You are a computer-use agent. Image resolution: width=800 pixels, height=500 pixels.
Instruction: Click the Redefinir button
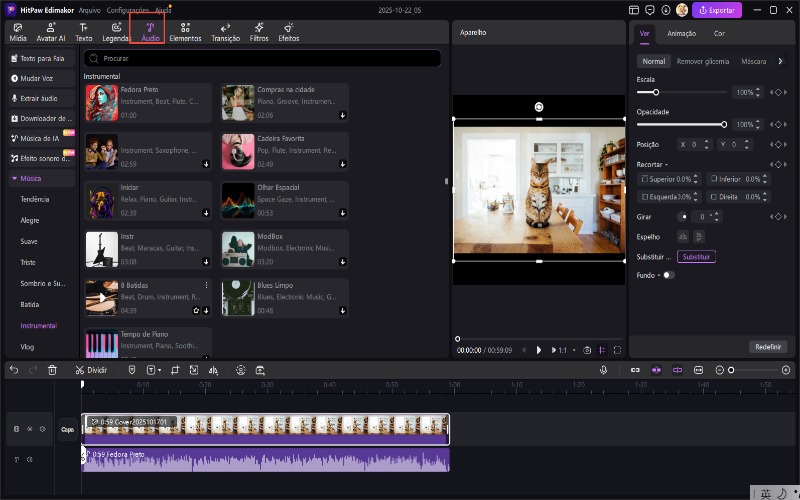(x=768, y=346)
